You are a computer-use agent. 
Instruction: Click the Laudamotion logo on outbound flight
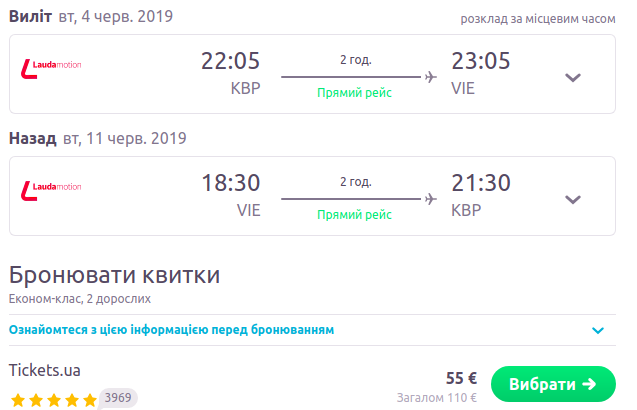pos(51,68)
